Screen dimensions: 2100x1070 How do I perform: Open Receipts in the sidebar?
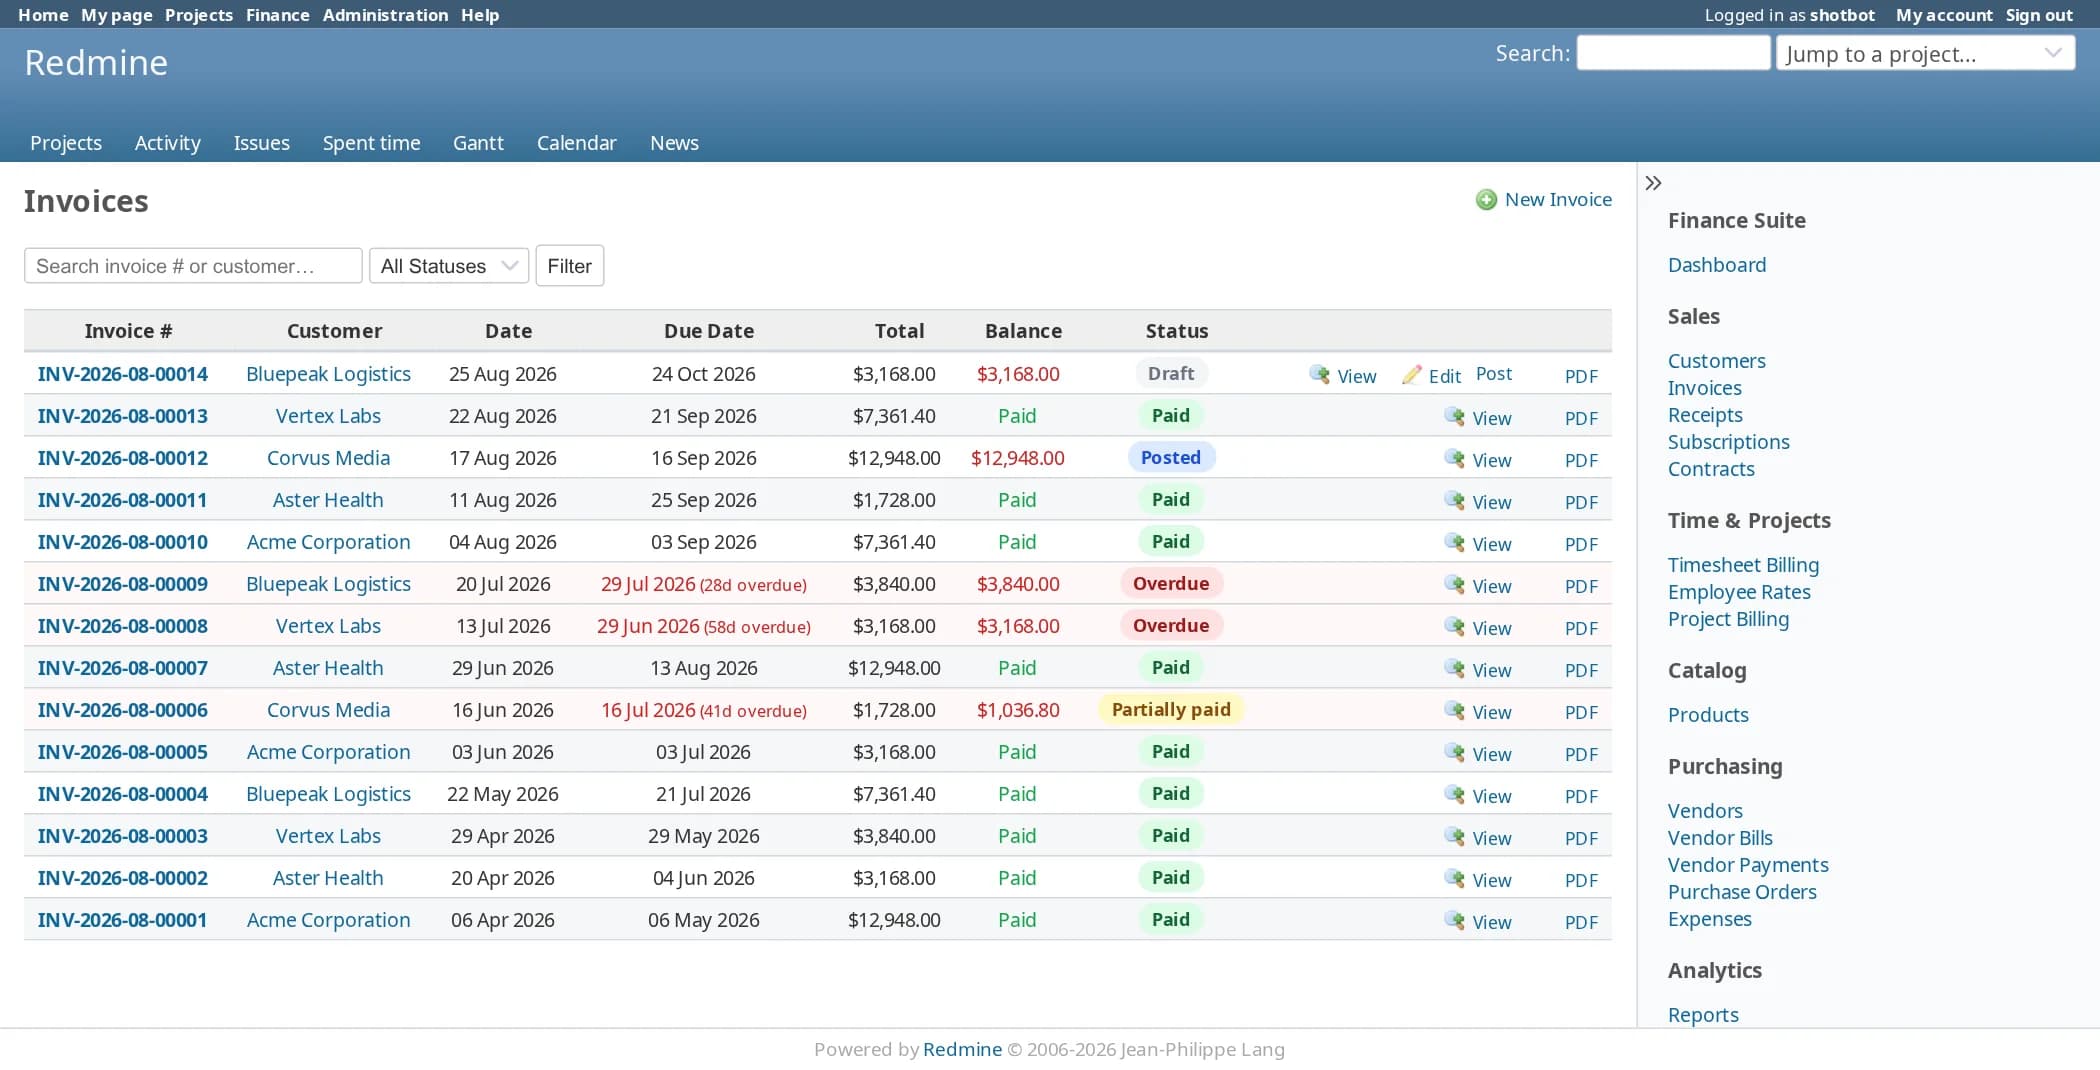click(1705, 415)
